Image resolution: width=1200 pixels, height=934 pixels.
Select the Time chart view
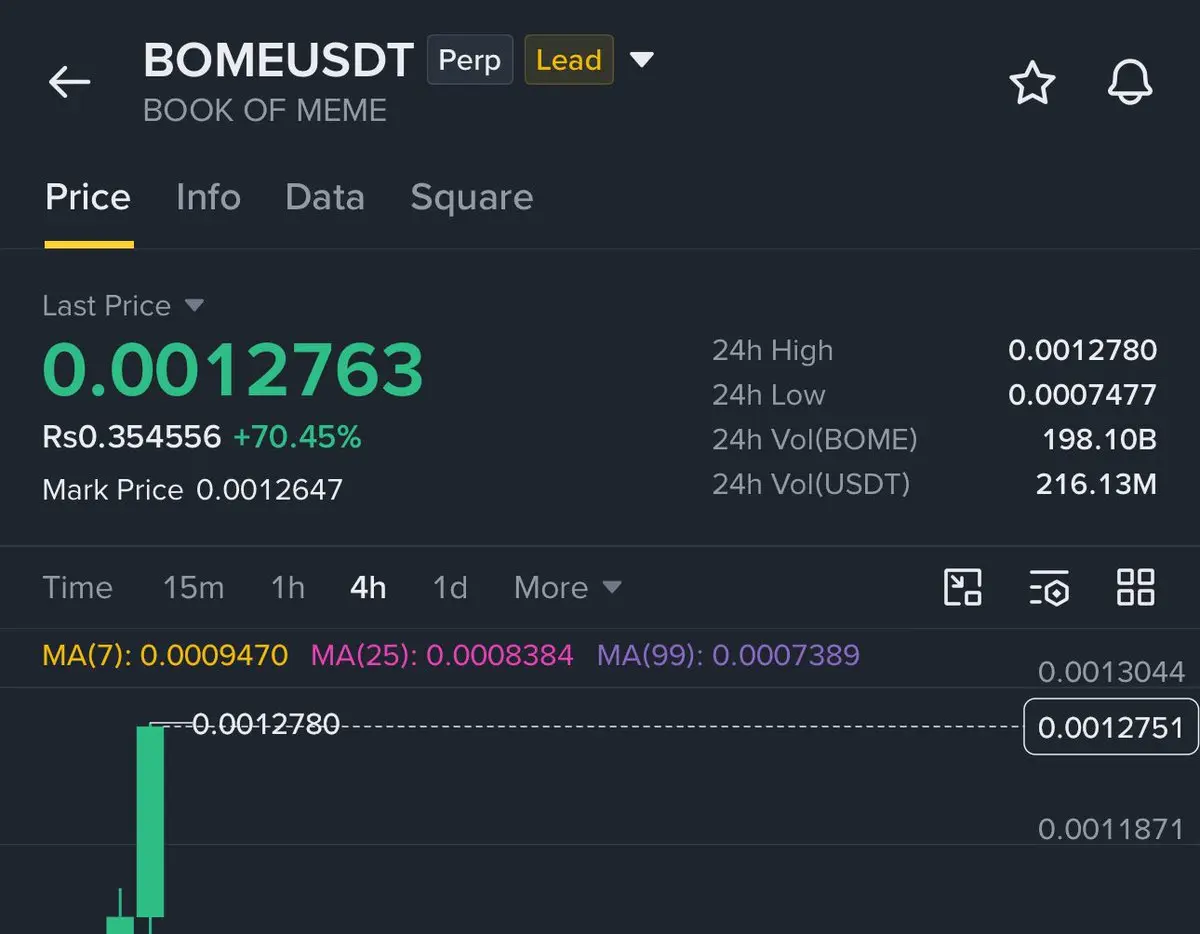point(77,587)
